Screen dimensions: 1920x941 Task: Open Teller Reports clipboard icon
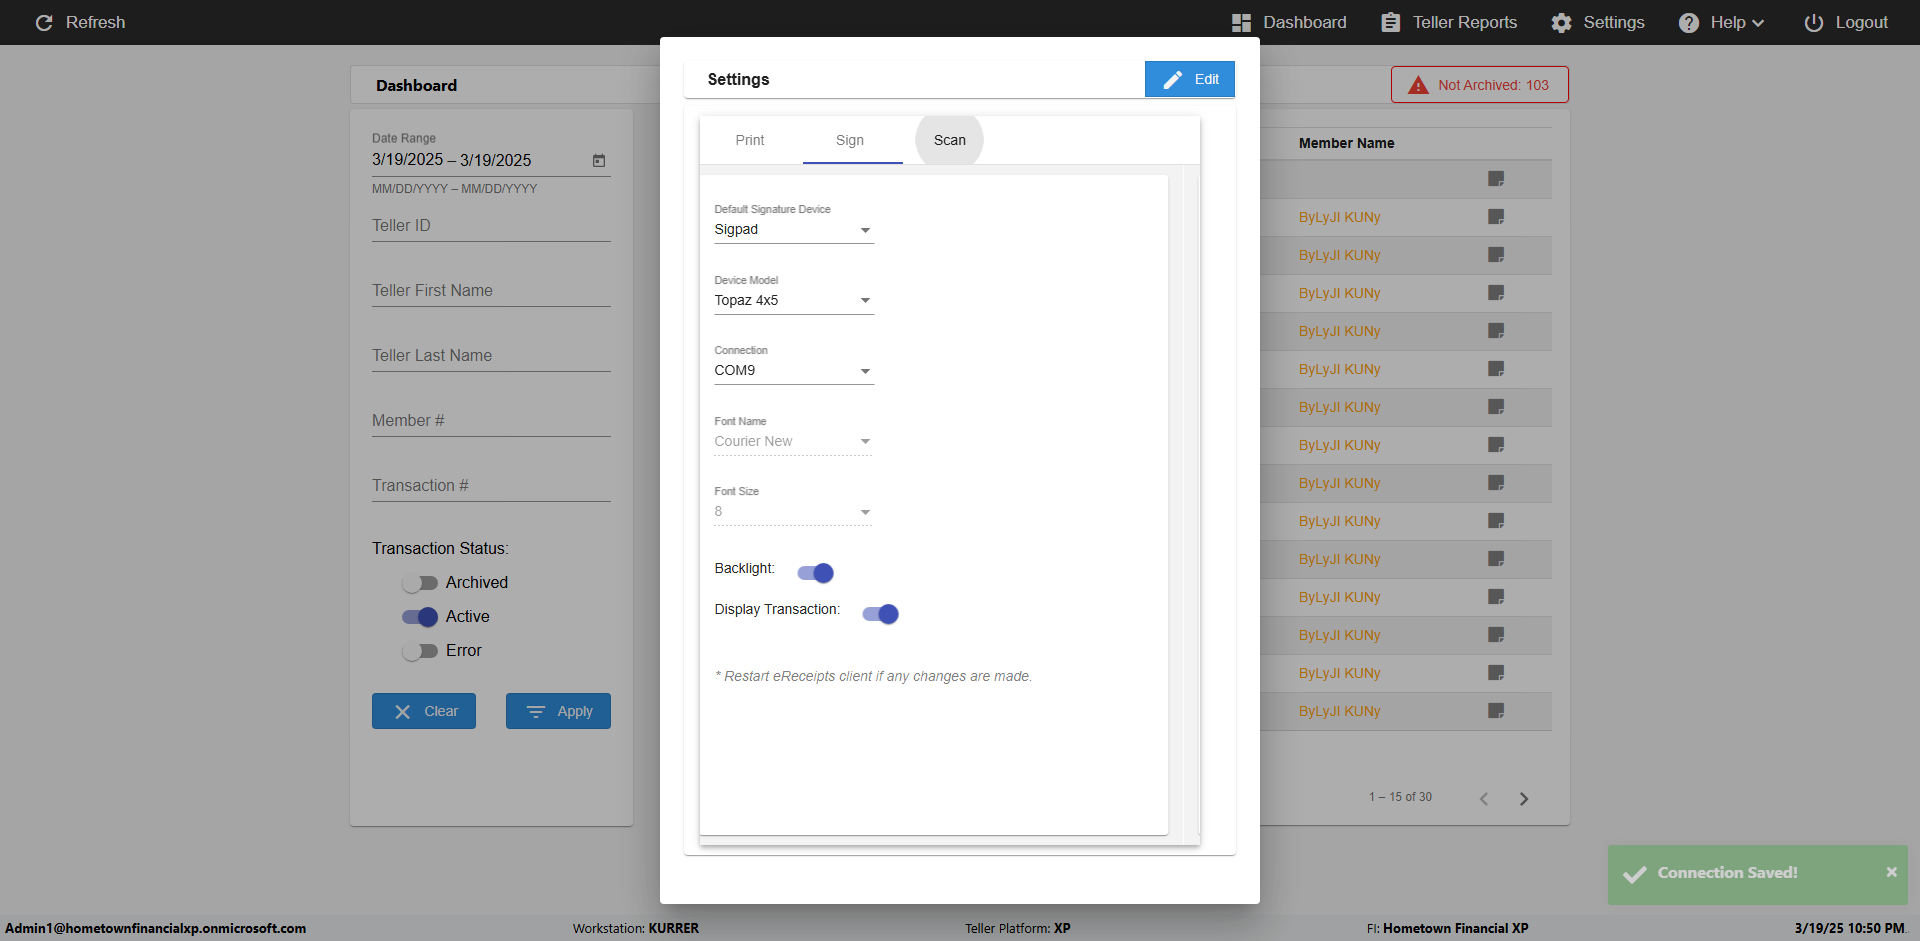pos(1390,22)
